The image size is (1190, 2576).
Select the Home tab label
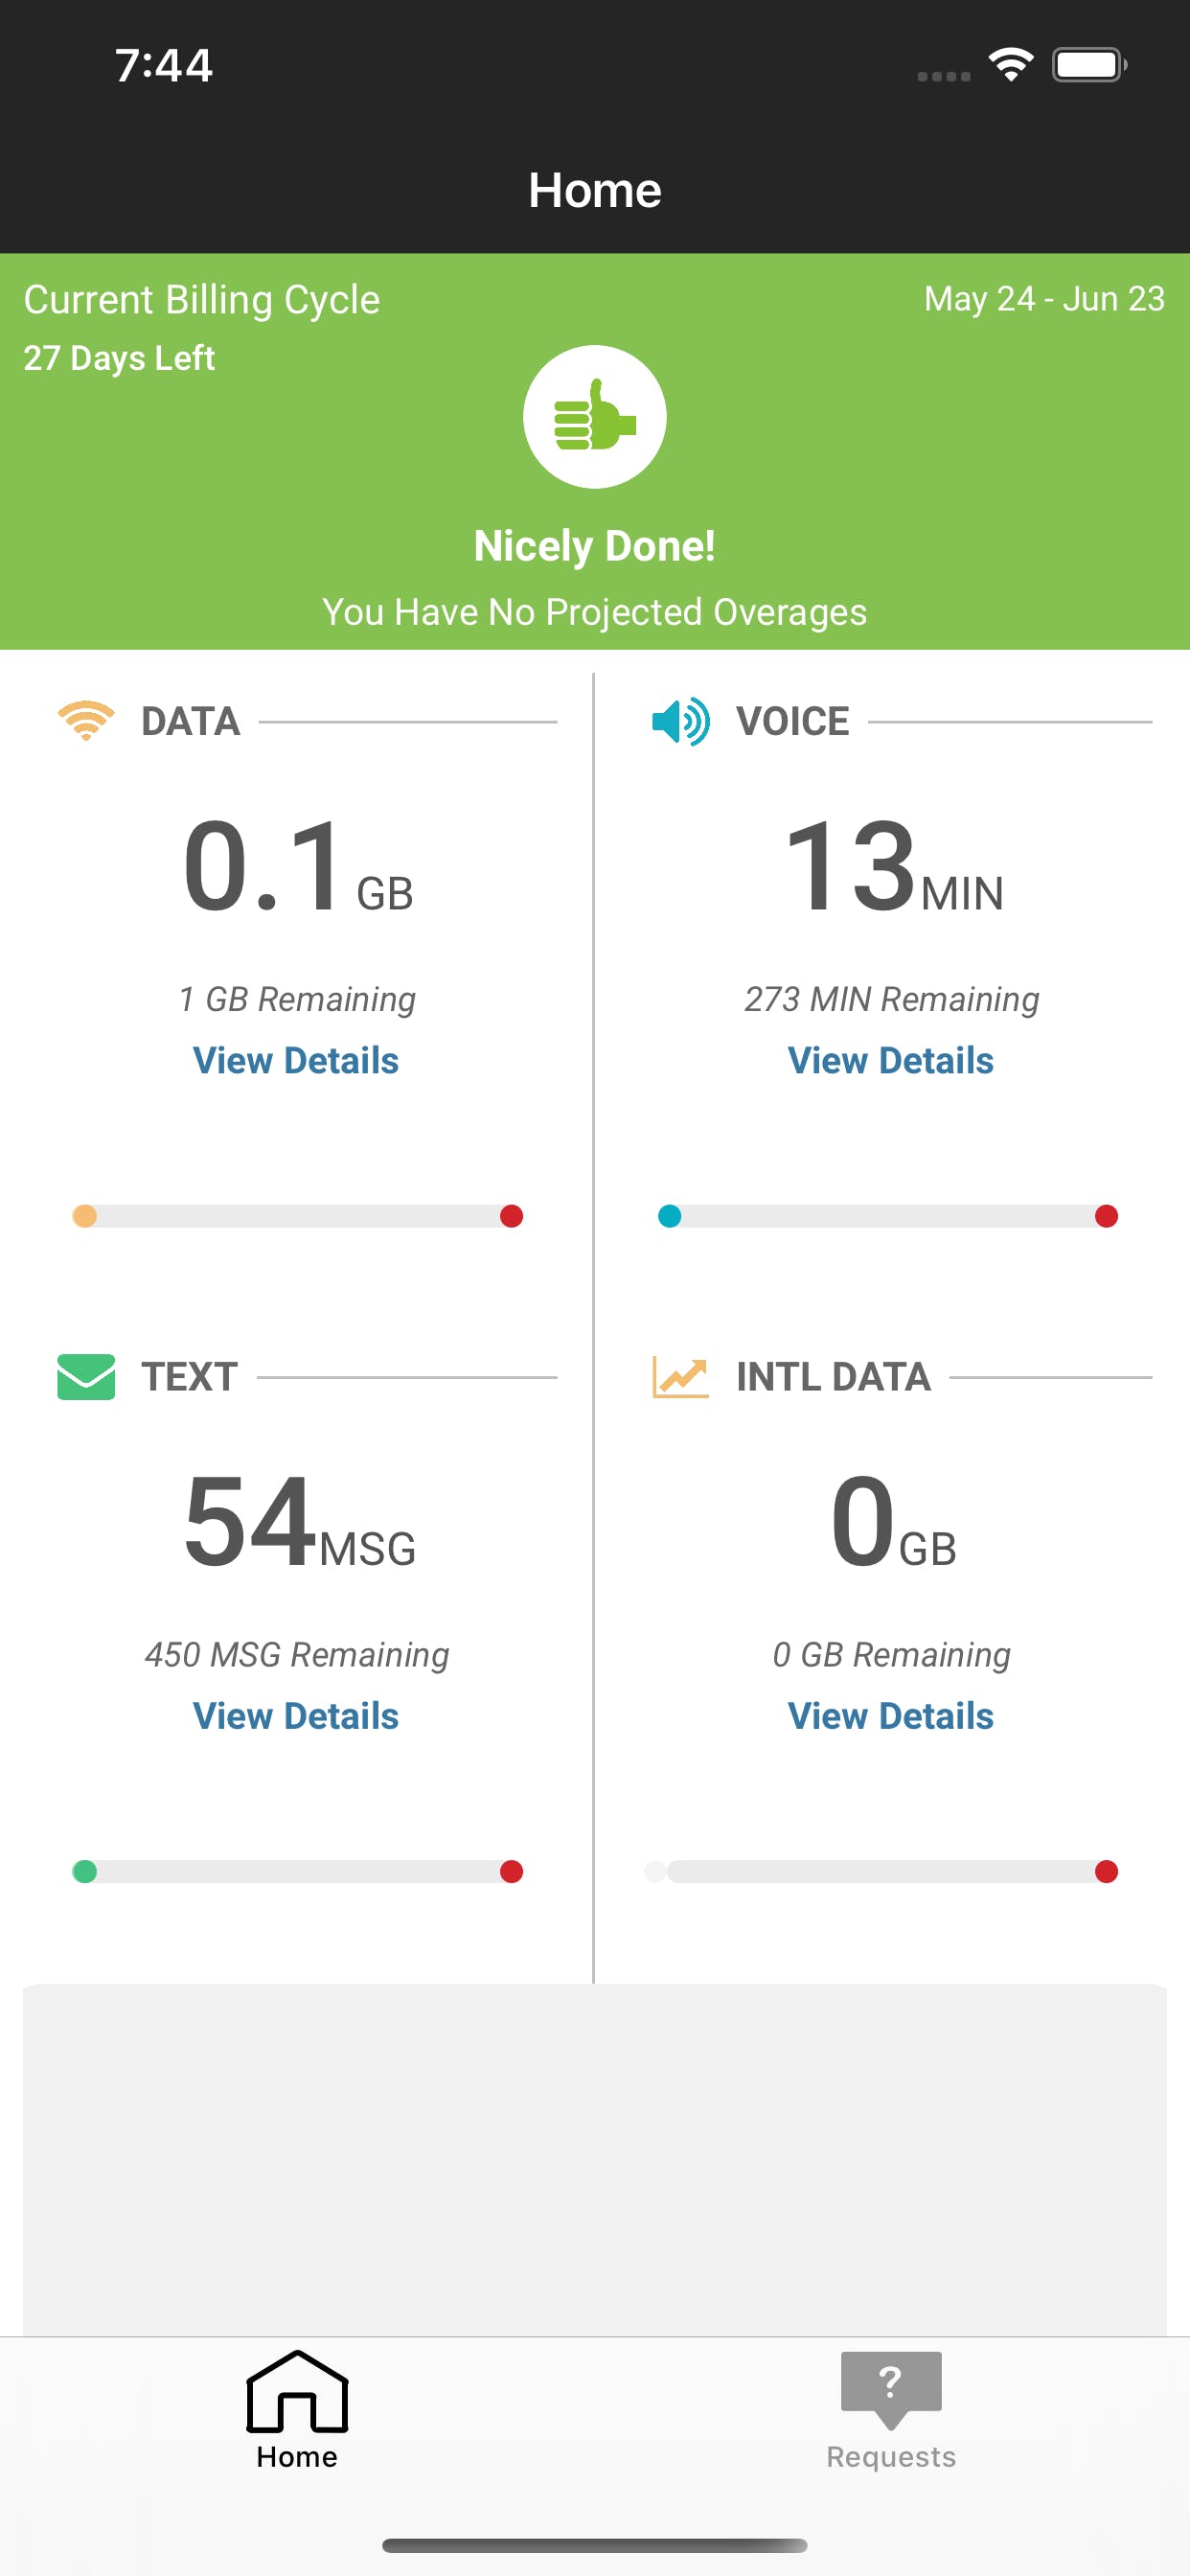tap(296, 2457)
